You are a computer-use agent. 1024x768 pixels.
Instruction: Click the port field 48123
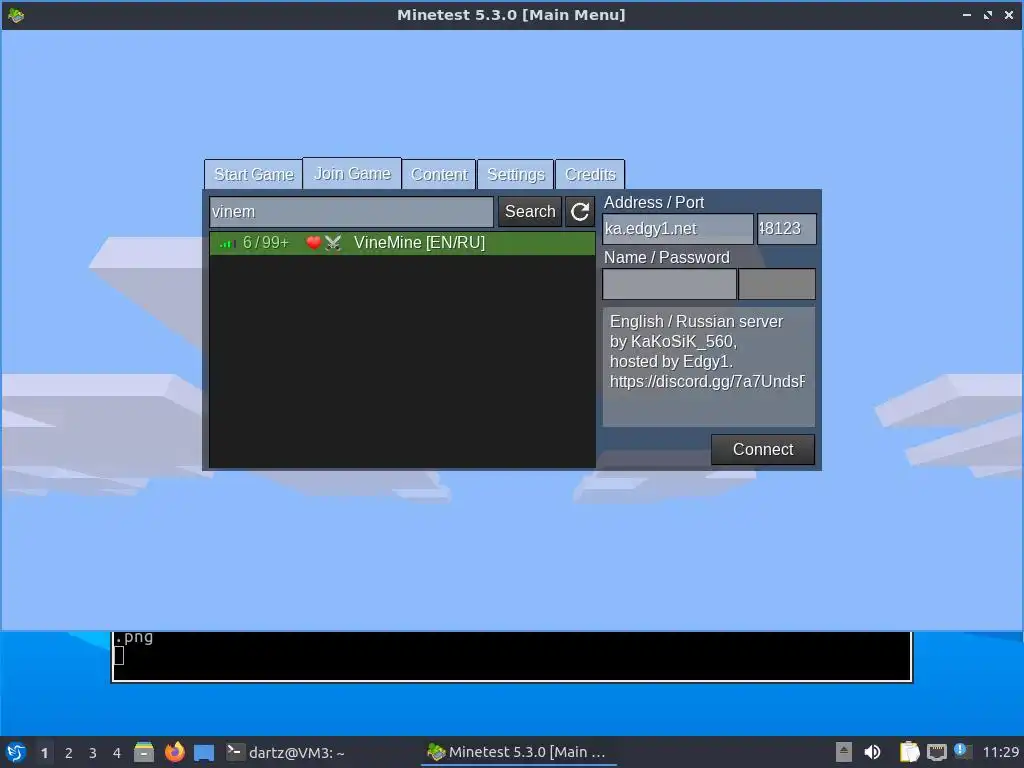[x=786, y=229]
